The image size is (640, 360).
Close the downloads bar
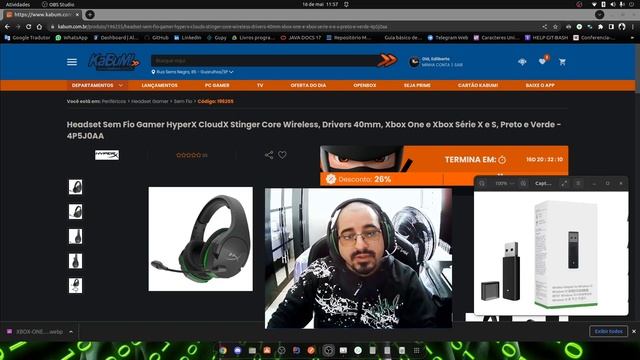634,331
